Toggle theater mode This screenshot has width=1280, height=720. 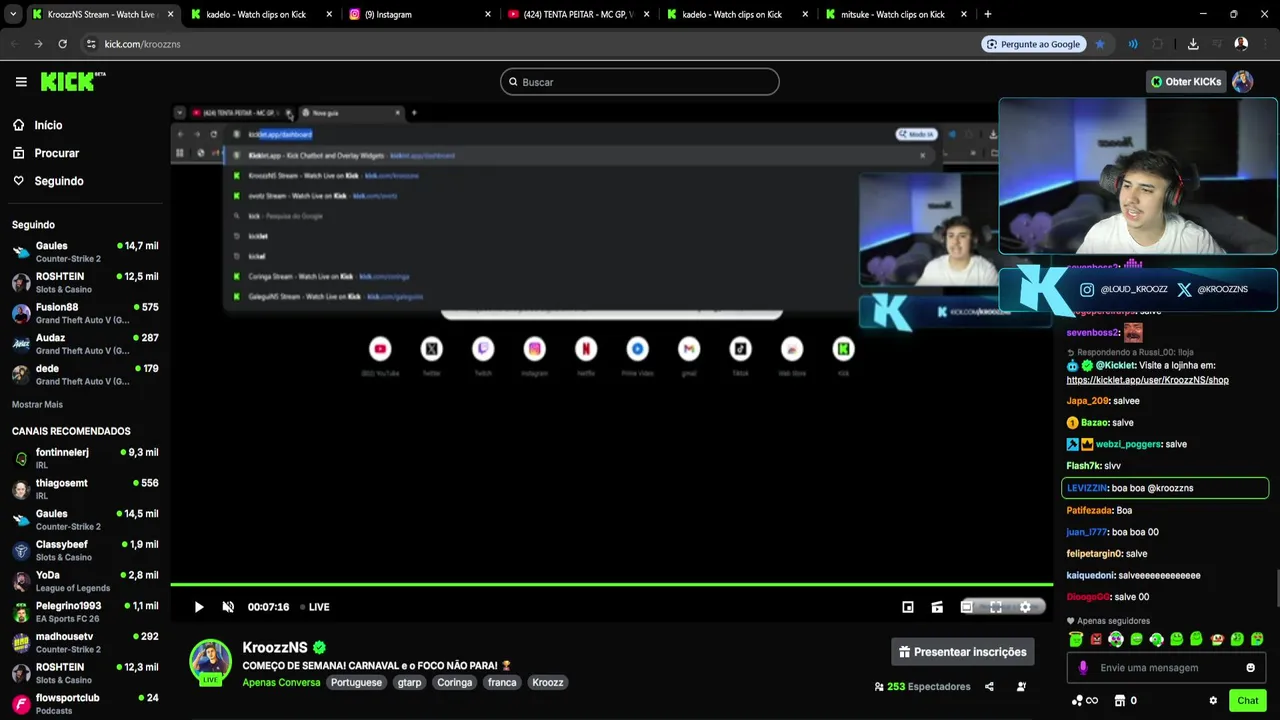pos(966,607)
